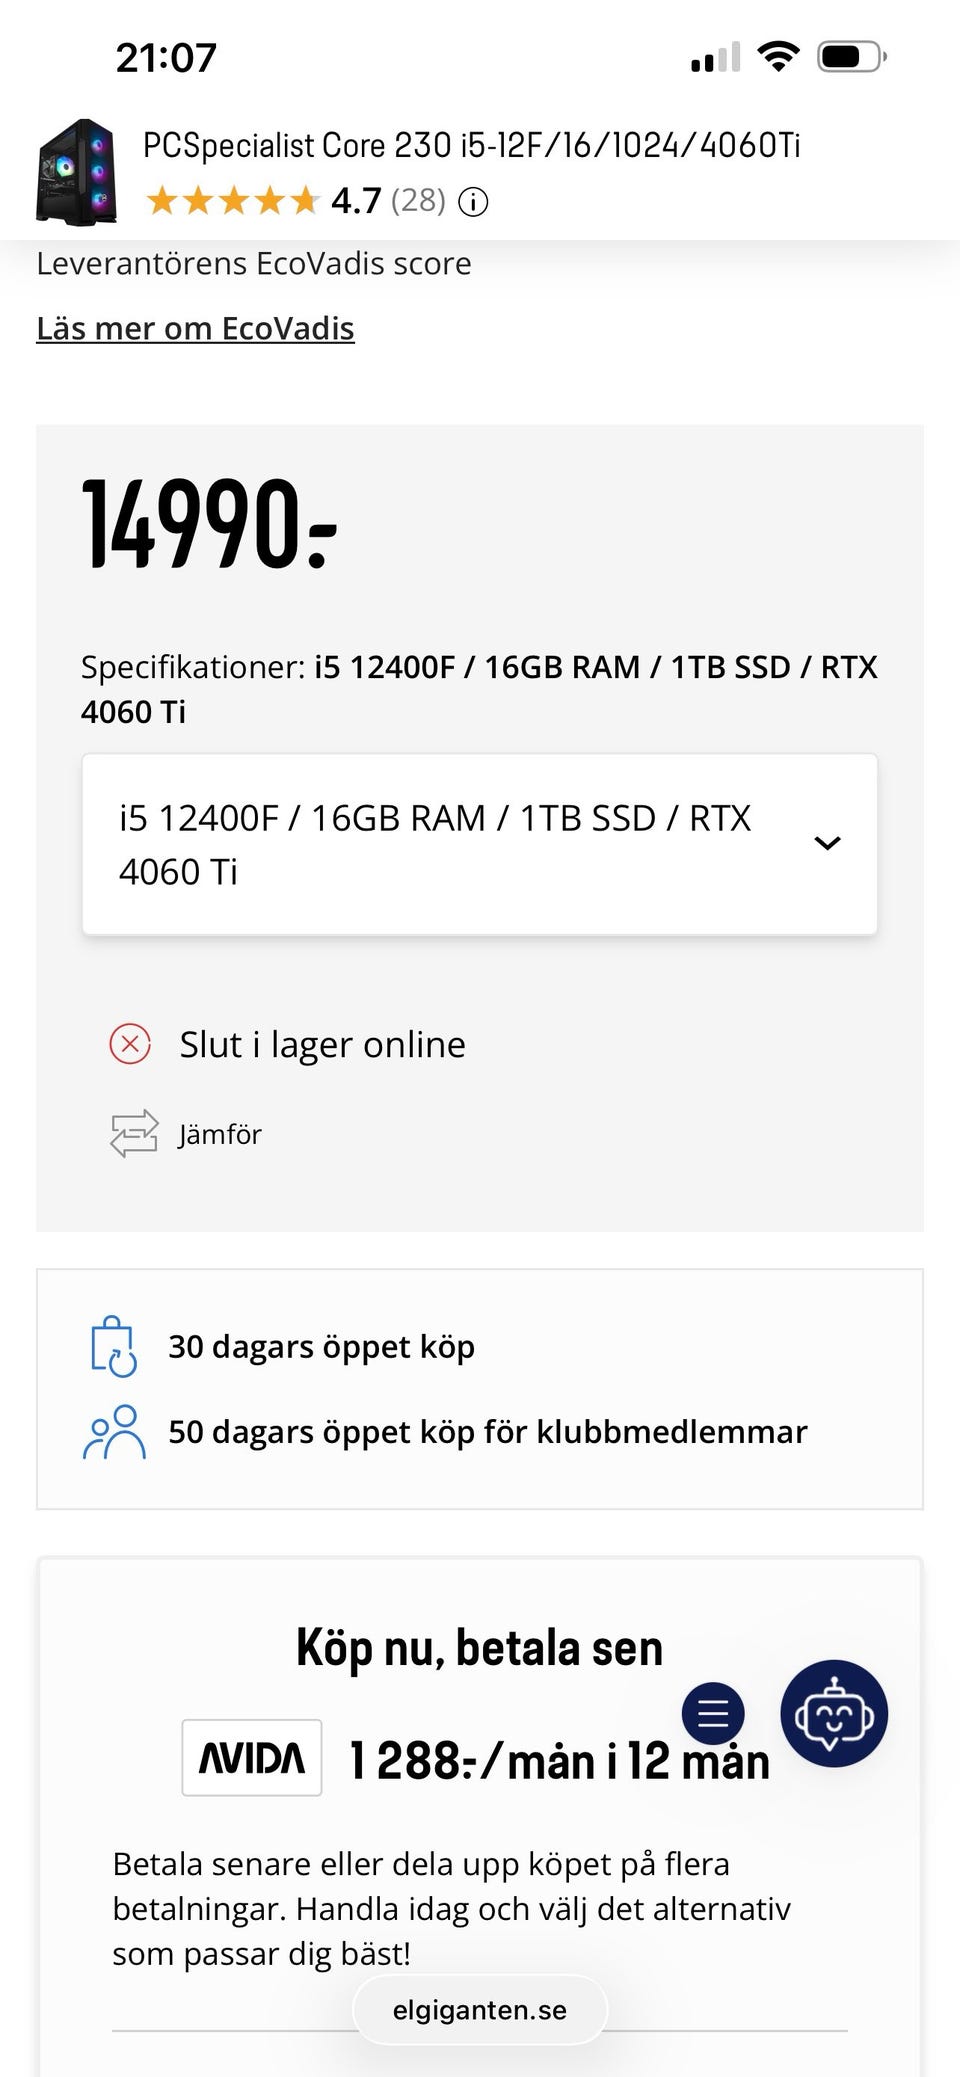Tap the PCSpecialist Core 230 product title
960x2077 pixels.
(x=471, y=146)
